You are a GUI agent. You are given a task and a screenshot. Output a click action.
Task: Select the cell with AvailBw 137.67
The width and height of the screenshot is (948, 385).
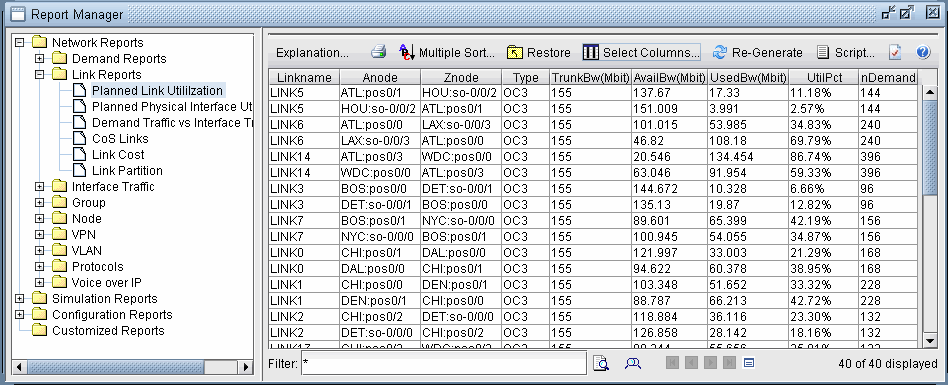tap(669, 92)
